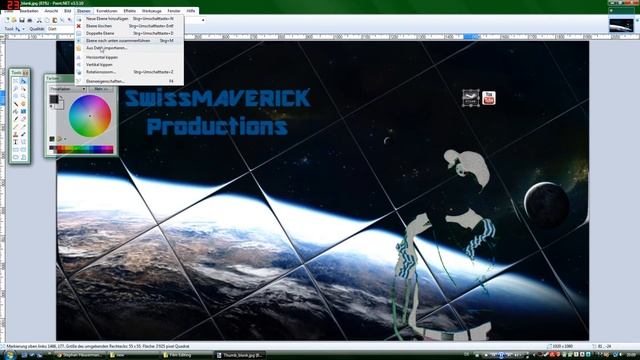Select the Paint Bucket tool
Image resolution: width=640 pixels, height=360 pixels.
(16, 111)
